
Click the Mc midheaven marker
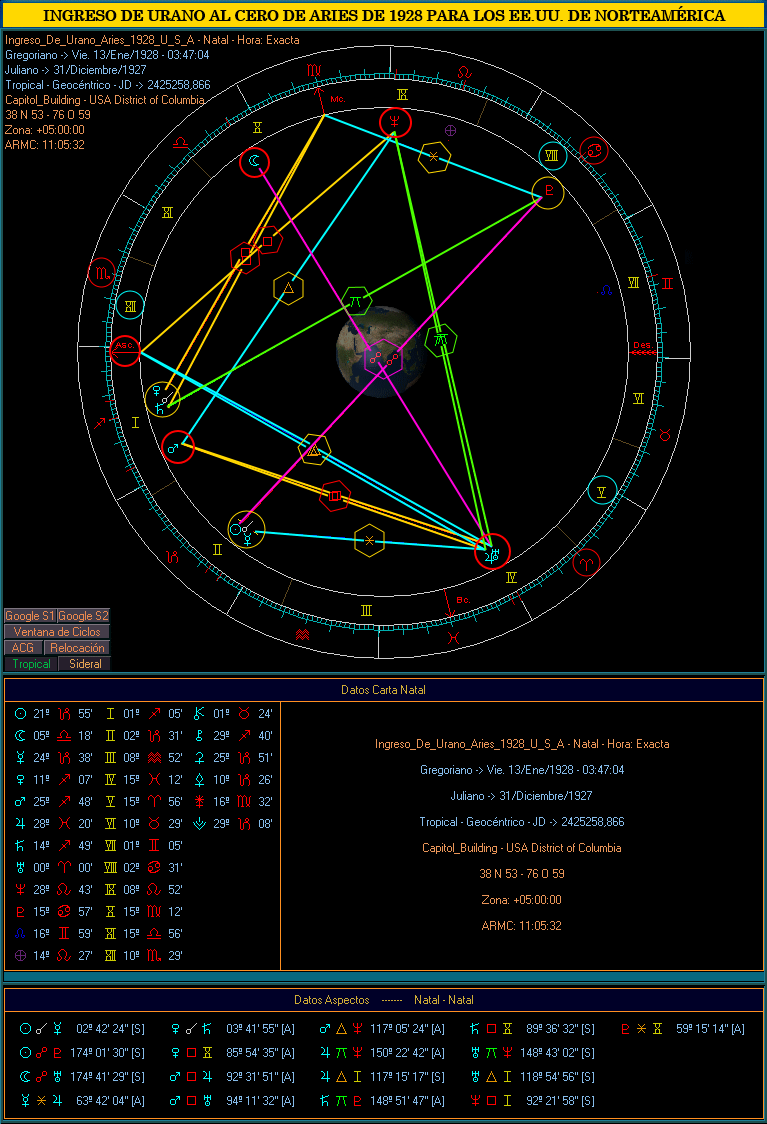tap(338, 99)
